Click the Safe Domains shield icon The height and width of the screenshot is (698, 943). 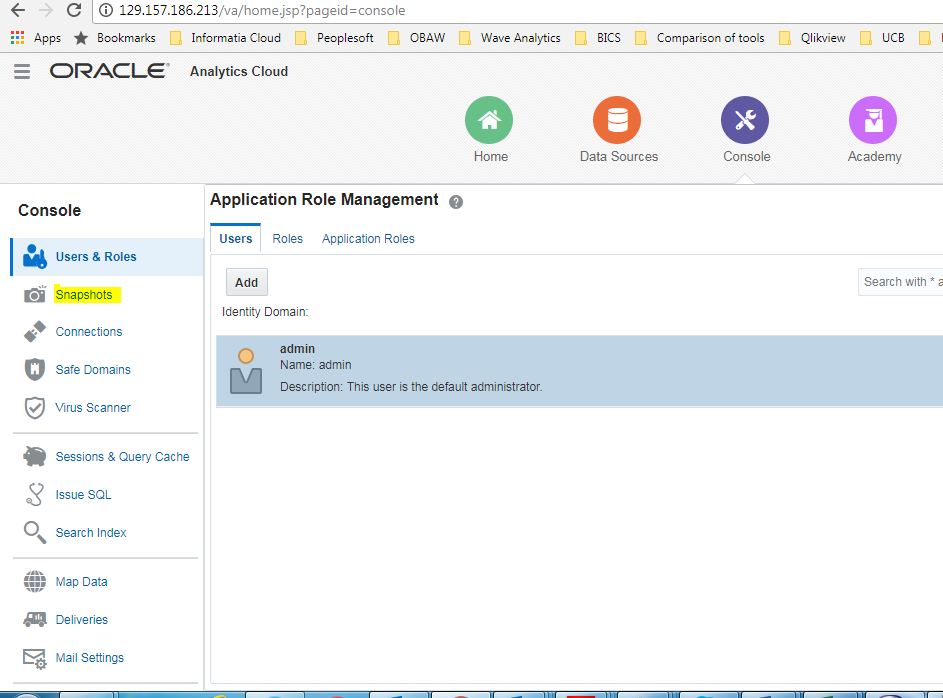click(35, 370)
